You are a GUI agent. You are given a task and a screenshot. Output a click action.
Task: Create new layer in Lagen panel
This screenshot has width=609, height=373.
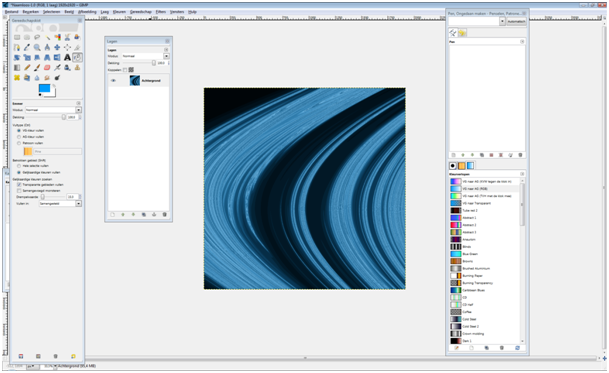pyautogui.click(x=113, y=214)
